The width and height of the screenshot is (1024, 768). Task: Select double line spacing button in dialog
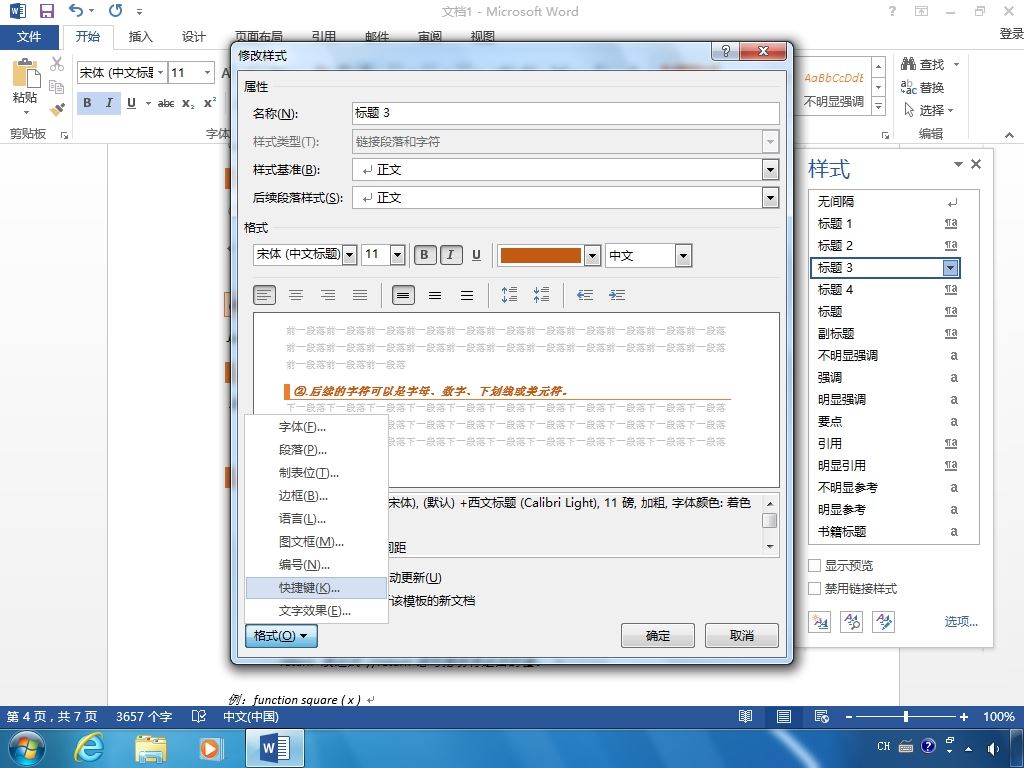467,295
